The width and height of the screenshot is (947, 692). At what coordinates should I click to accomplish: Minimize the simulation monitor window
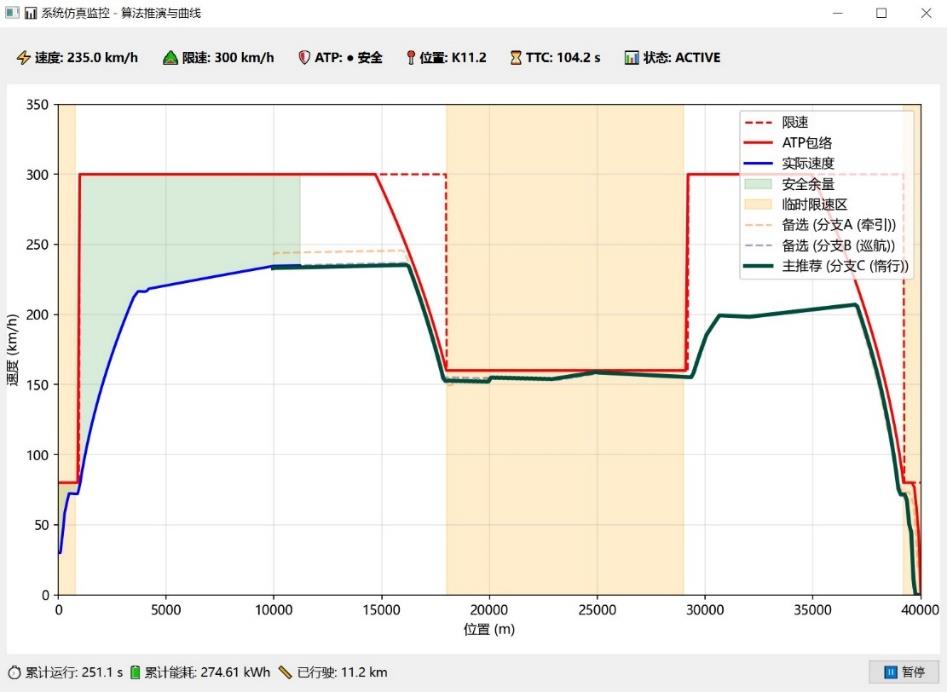point(838,13)
